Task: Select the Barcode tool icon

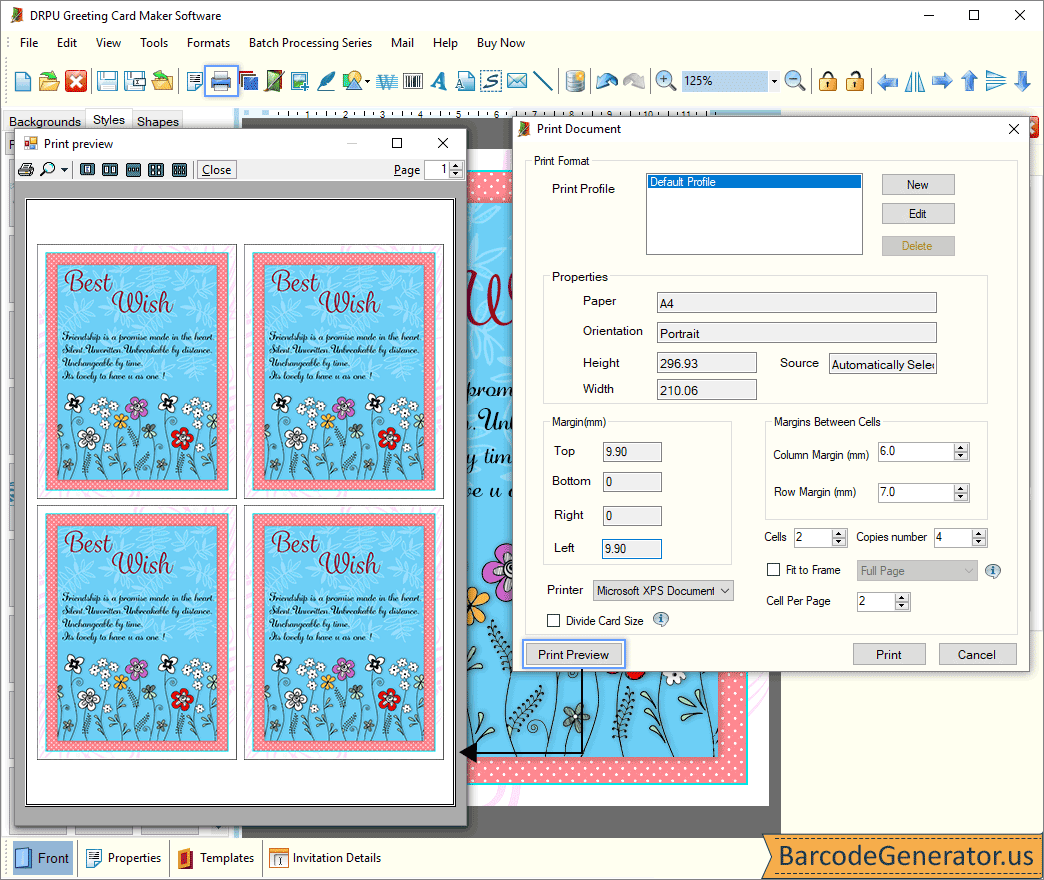Action: [x=413, y=81]
